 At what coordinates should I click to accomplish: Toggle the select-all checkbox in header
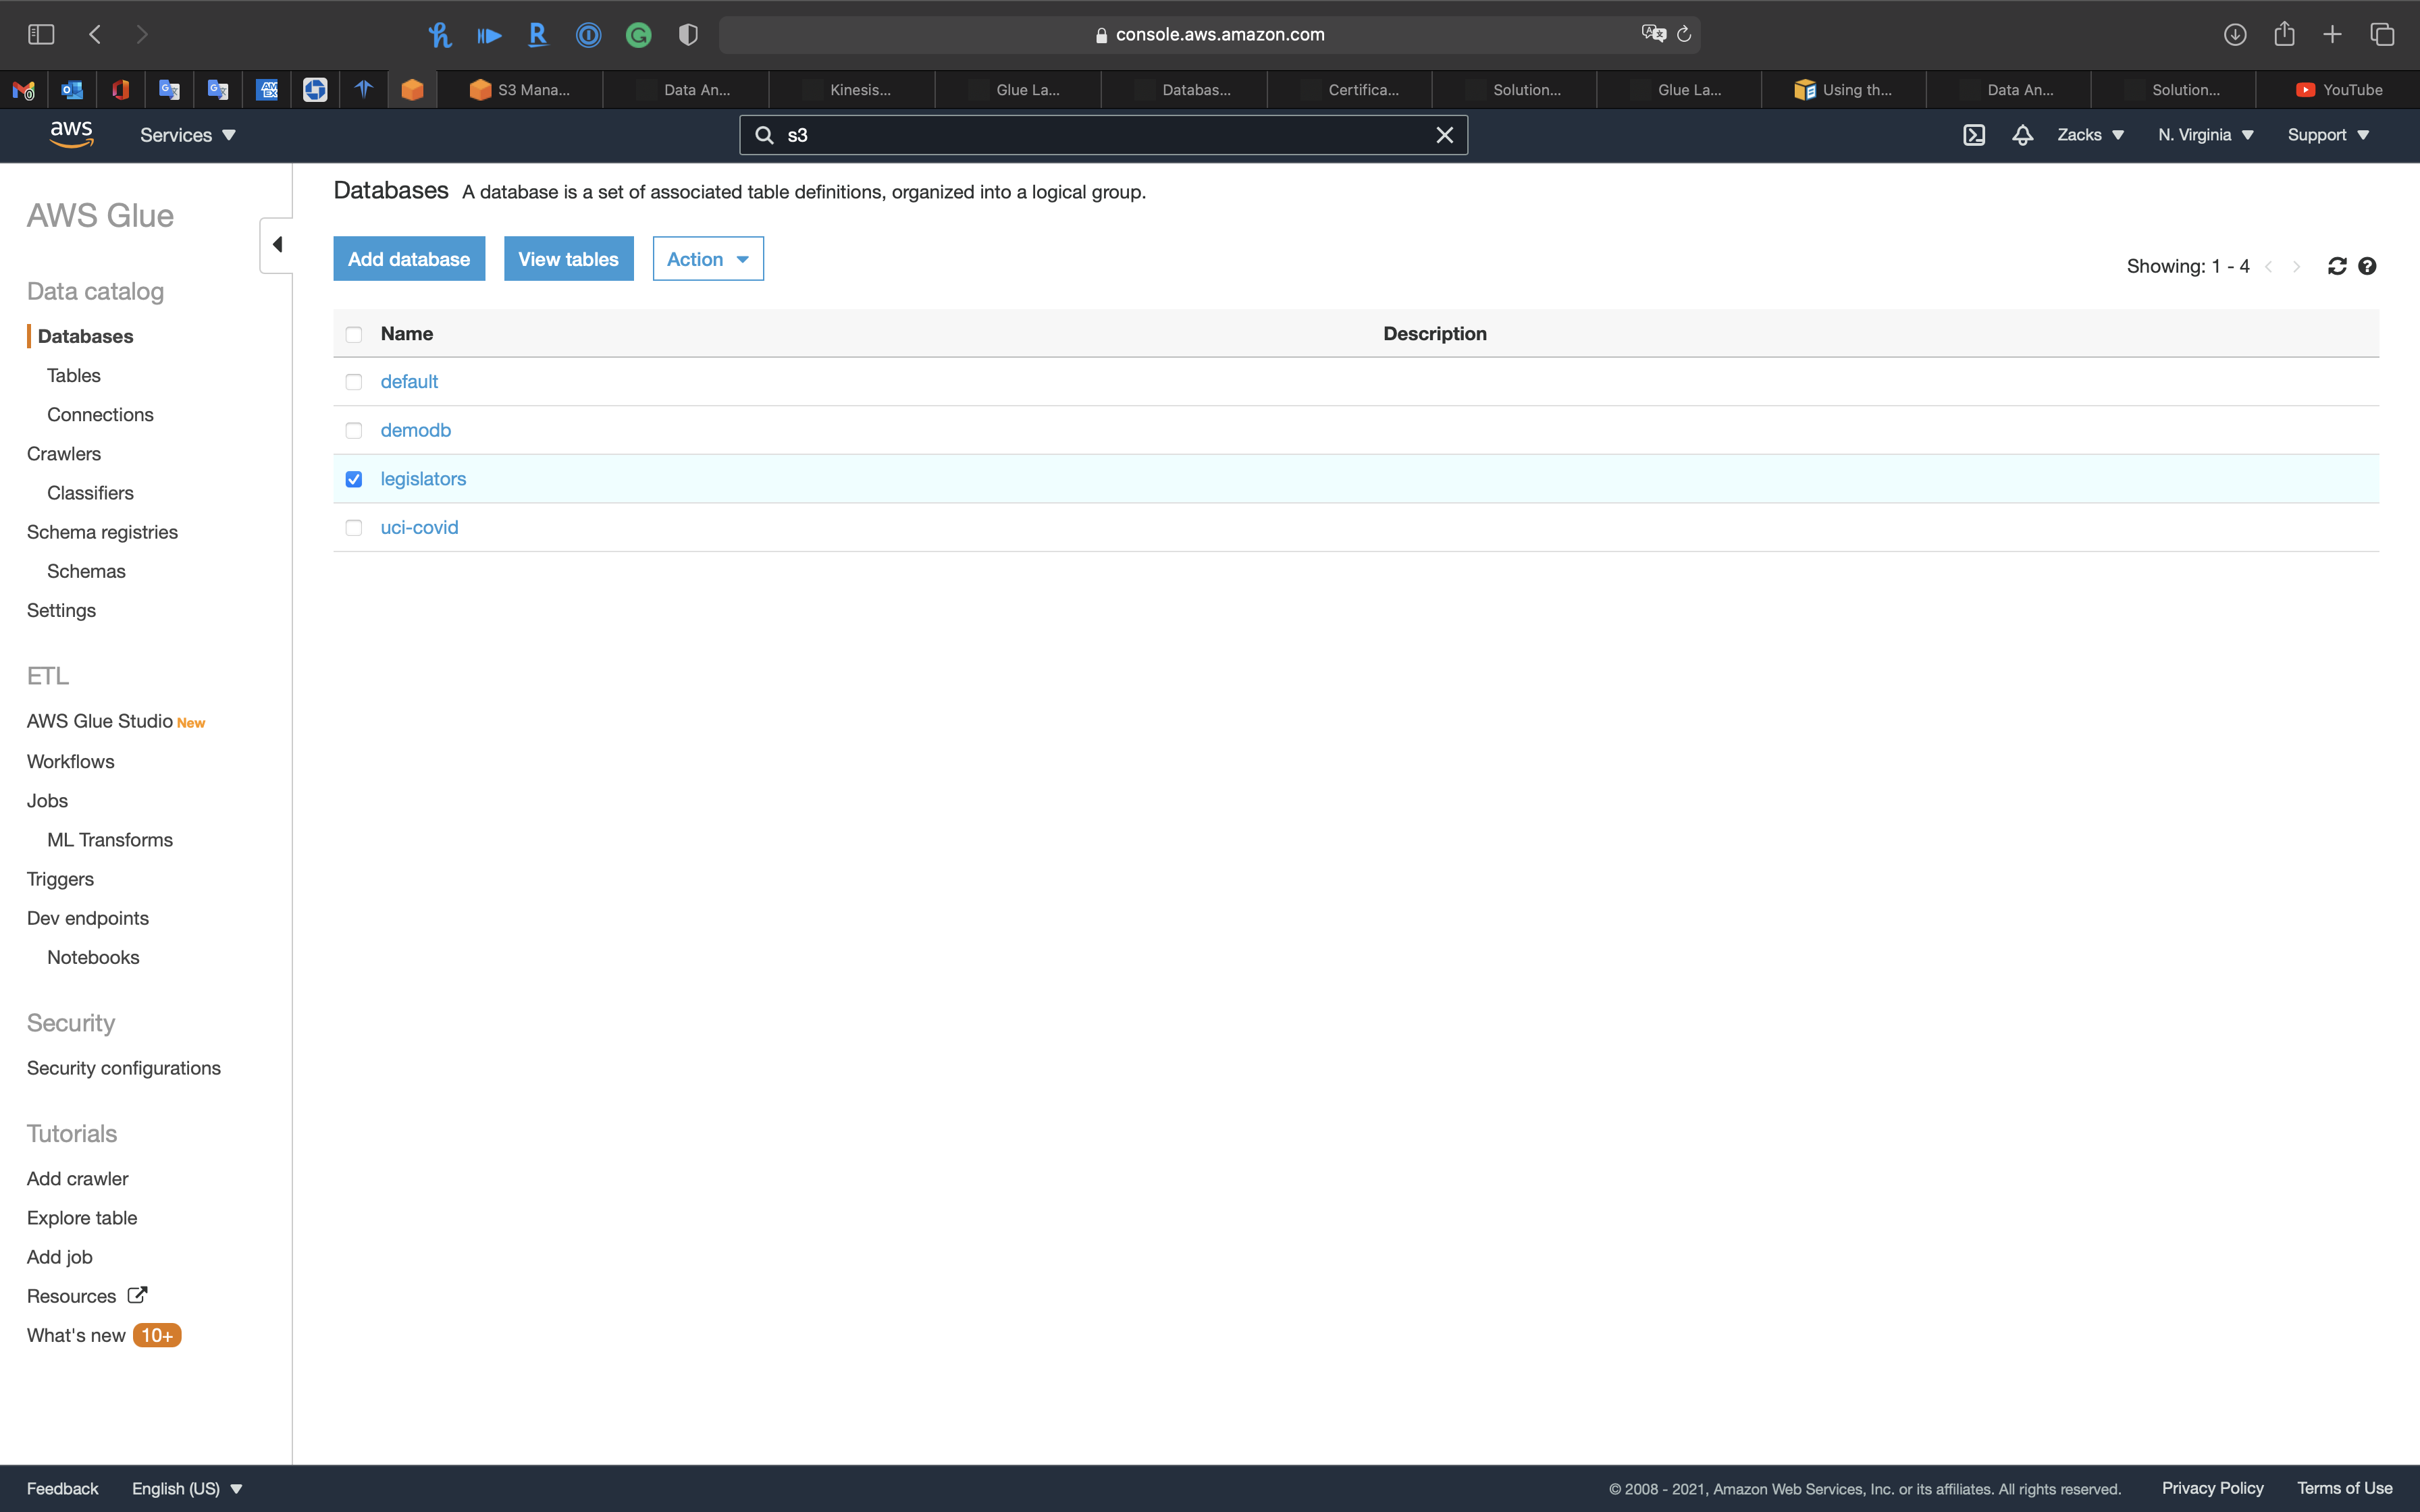[354, 334]
